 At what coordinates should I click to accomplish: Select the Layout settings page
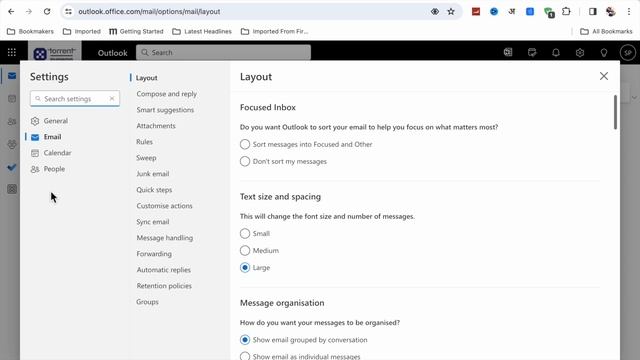(x=147, y=78)
